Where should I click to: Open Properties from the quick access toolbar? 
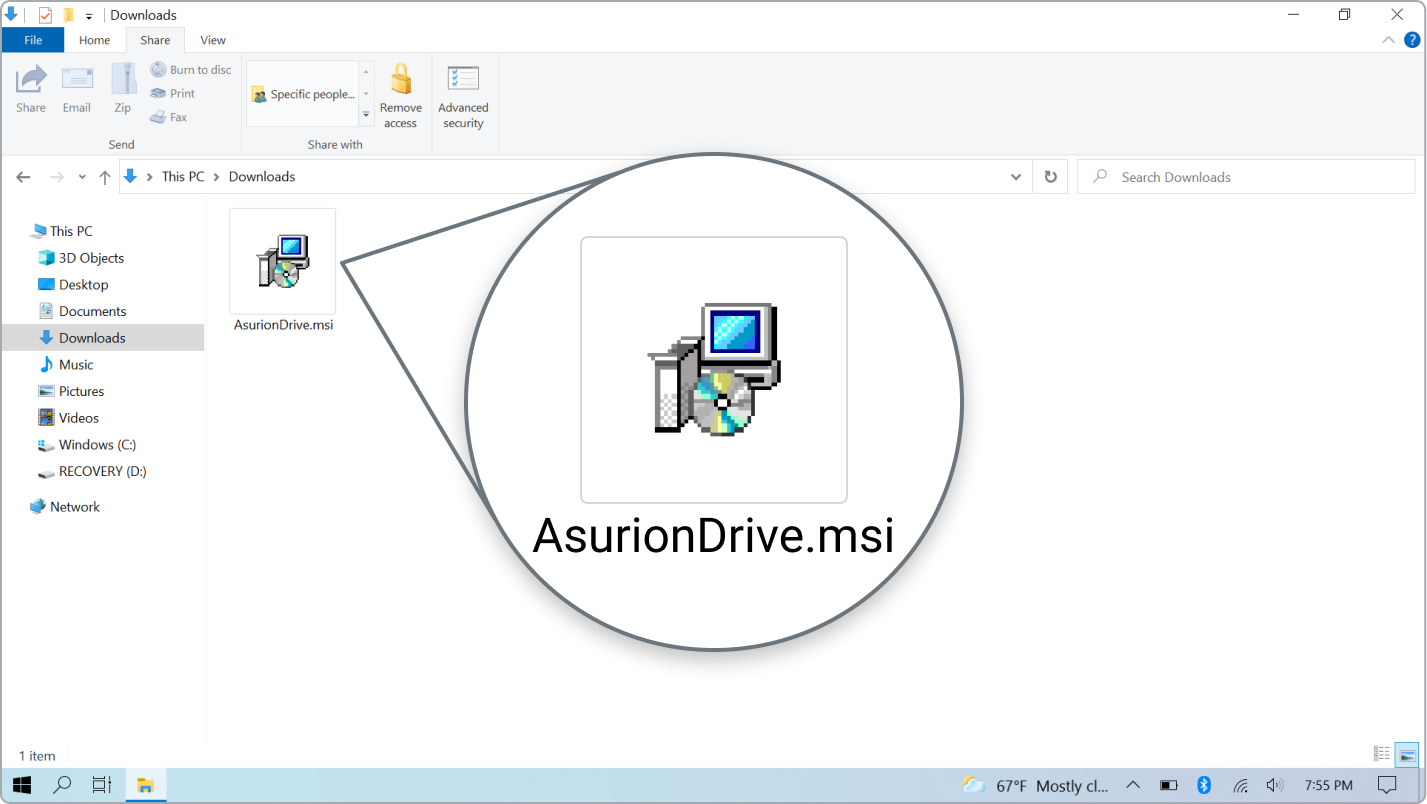(45, 15)
